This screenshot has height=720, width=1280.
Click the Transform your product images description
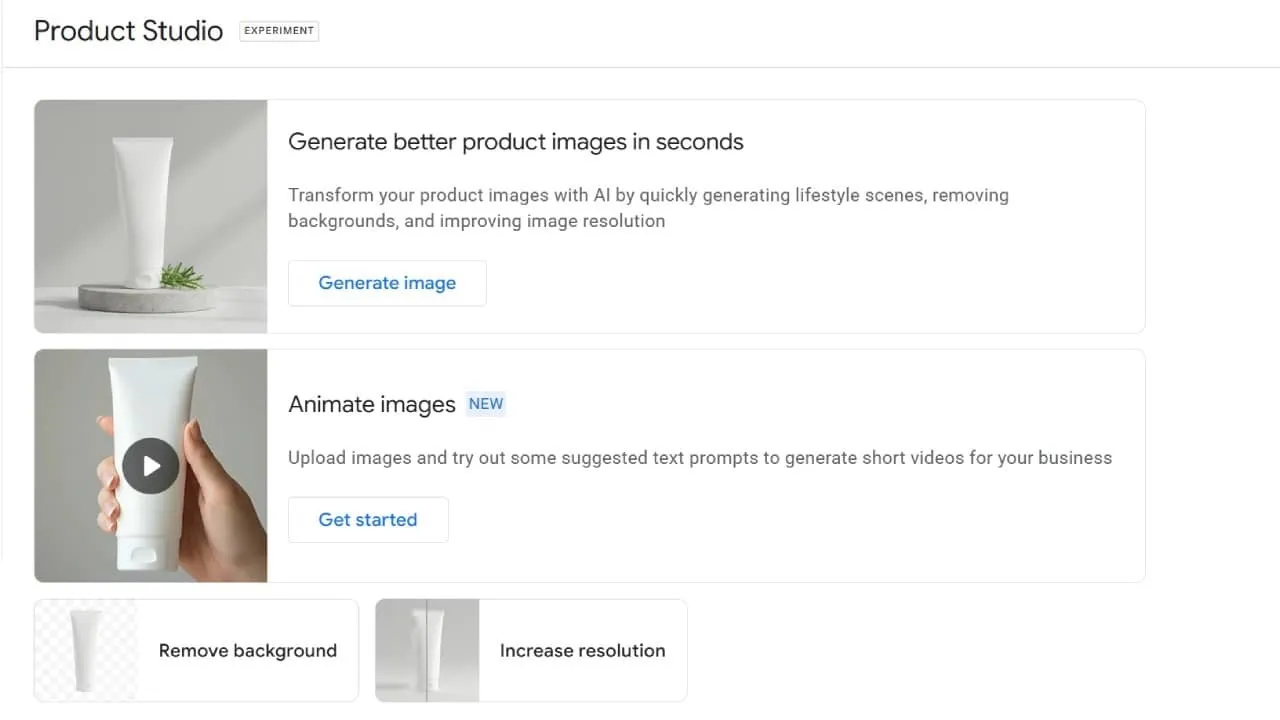click(648, 208)
